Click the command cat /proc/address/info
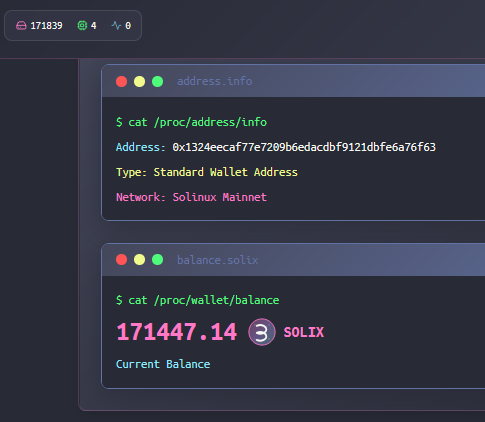The image size is (485, 422). click(x=191, y=122)
